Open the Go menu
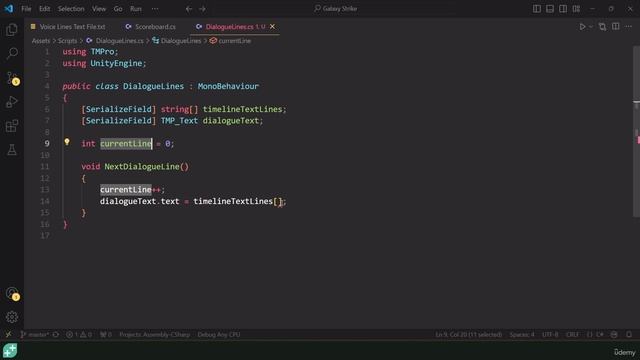The height and width of the screenshot is (360, 640). 118,9
